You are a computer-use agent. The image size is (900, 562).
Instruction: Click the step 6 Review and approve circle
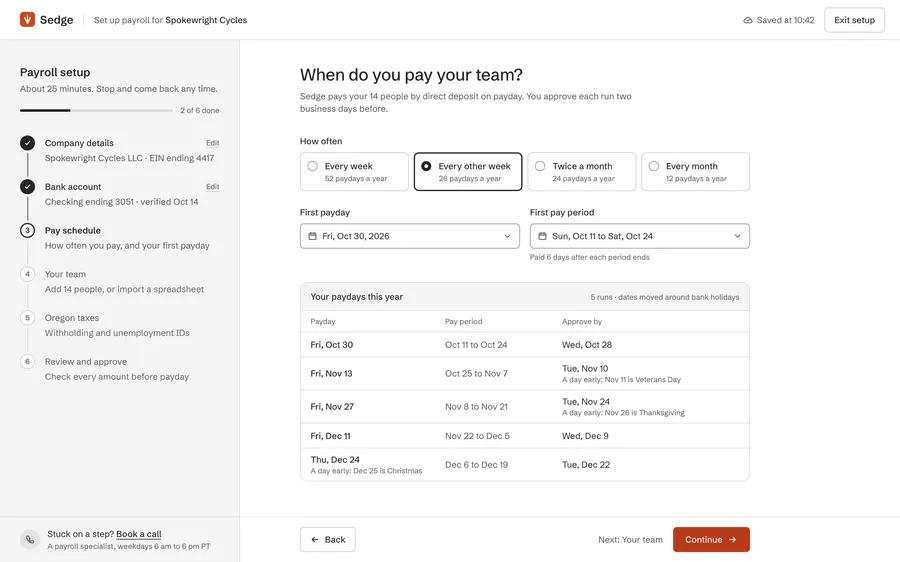click(27, 361)
